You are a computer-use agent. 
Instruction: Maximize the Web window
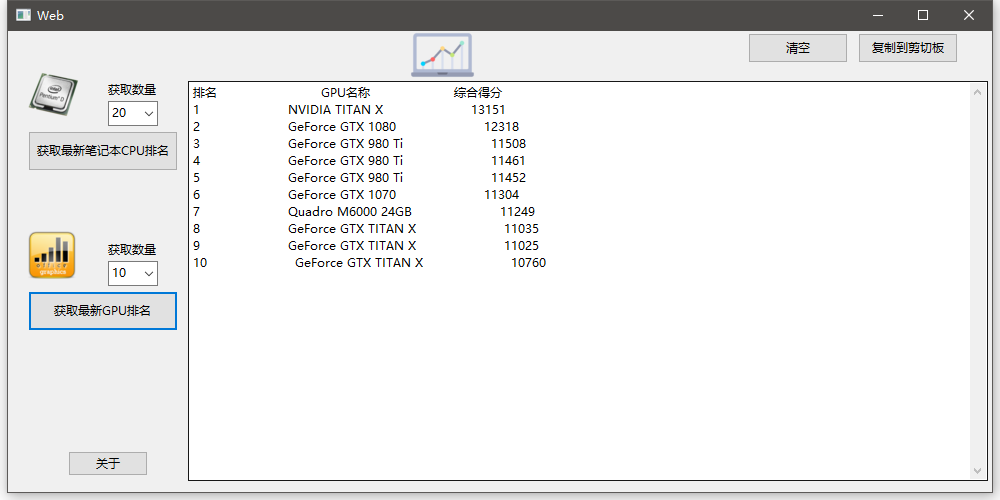923,15
